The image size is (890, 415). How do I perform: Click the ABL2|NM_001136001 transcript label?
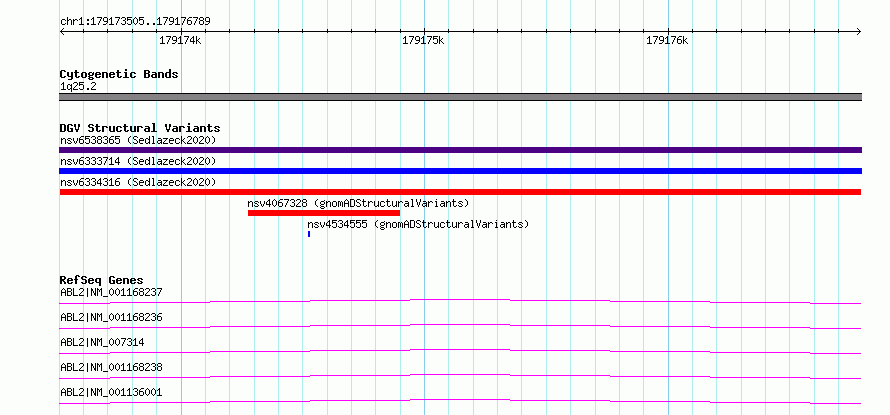pyautogui.click(x=111, y=392)
